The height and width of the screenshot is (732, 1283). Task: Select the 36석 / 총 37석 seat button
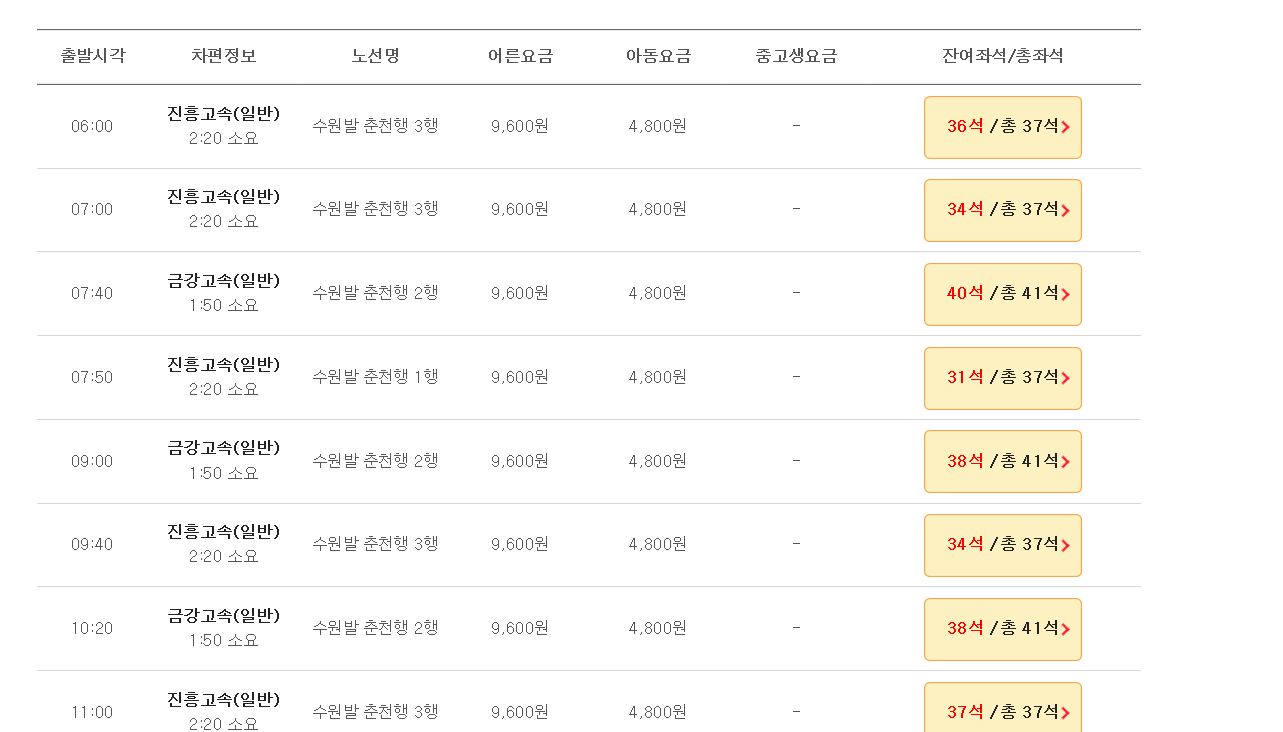coord(1002,127)
